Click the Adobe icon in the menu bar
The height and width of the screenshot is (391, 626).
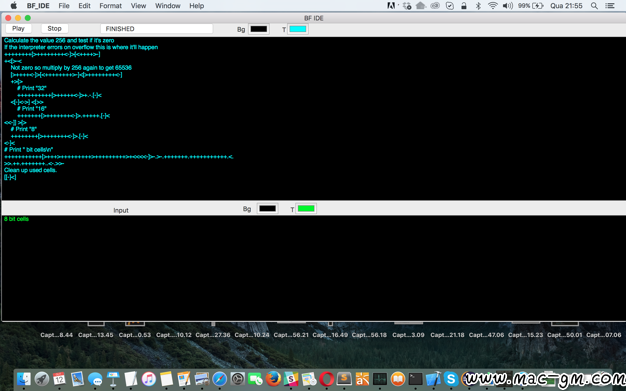(x=391, y=6)
